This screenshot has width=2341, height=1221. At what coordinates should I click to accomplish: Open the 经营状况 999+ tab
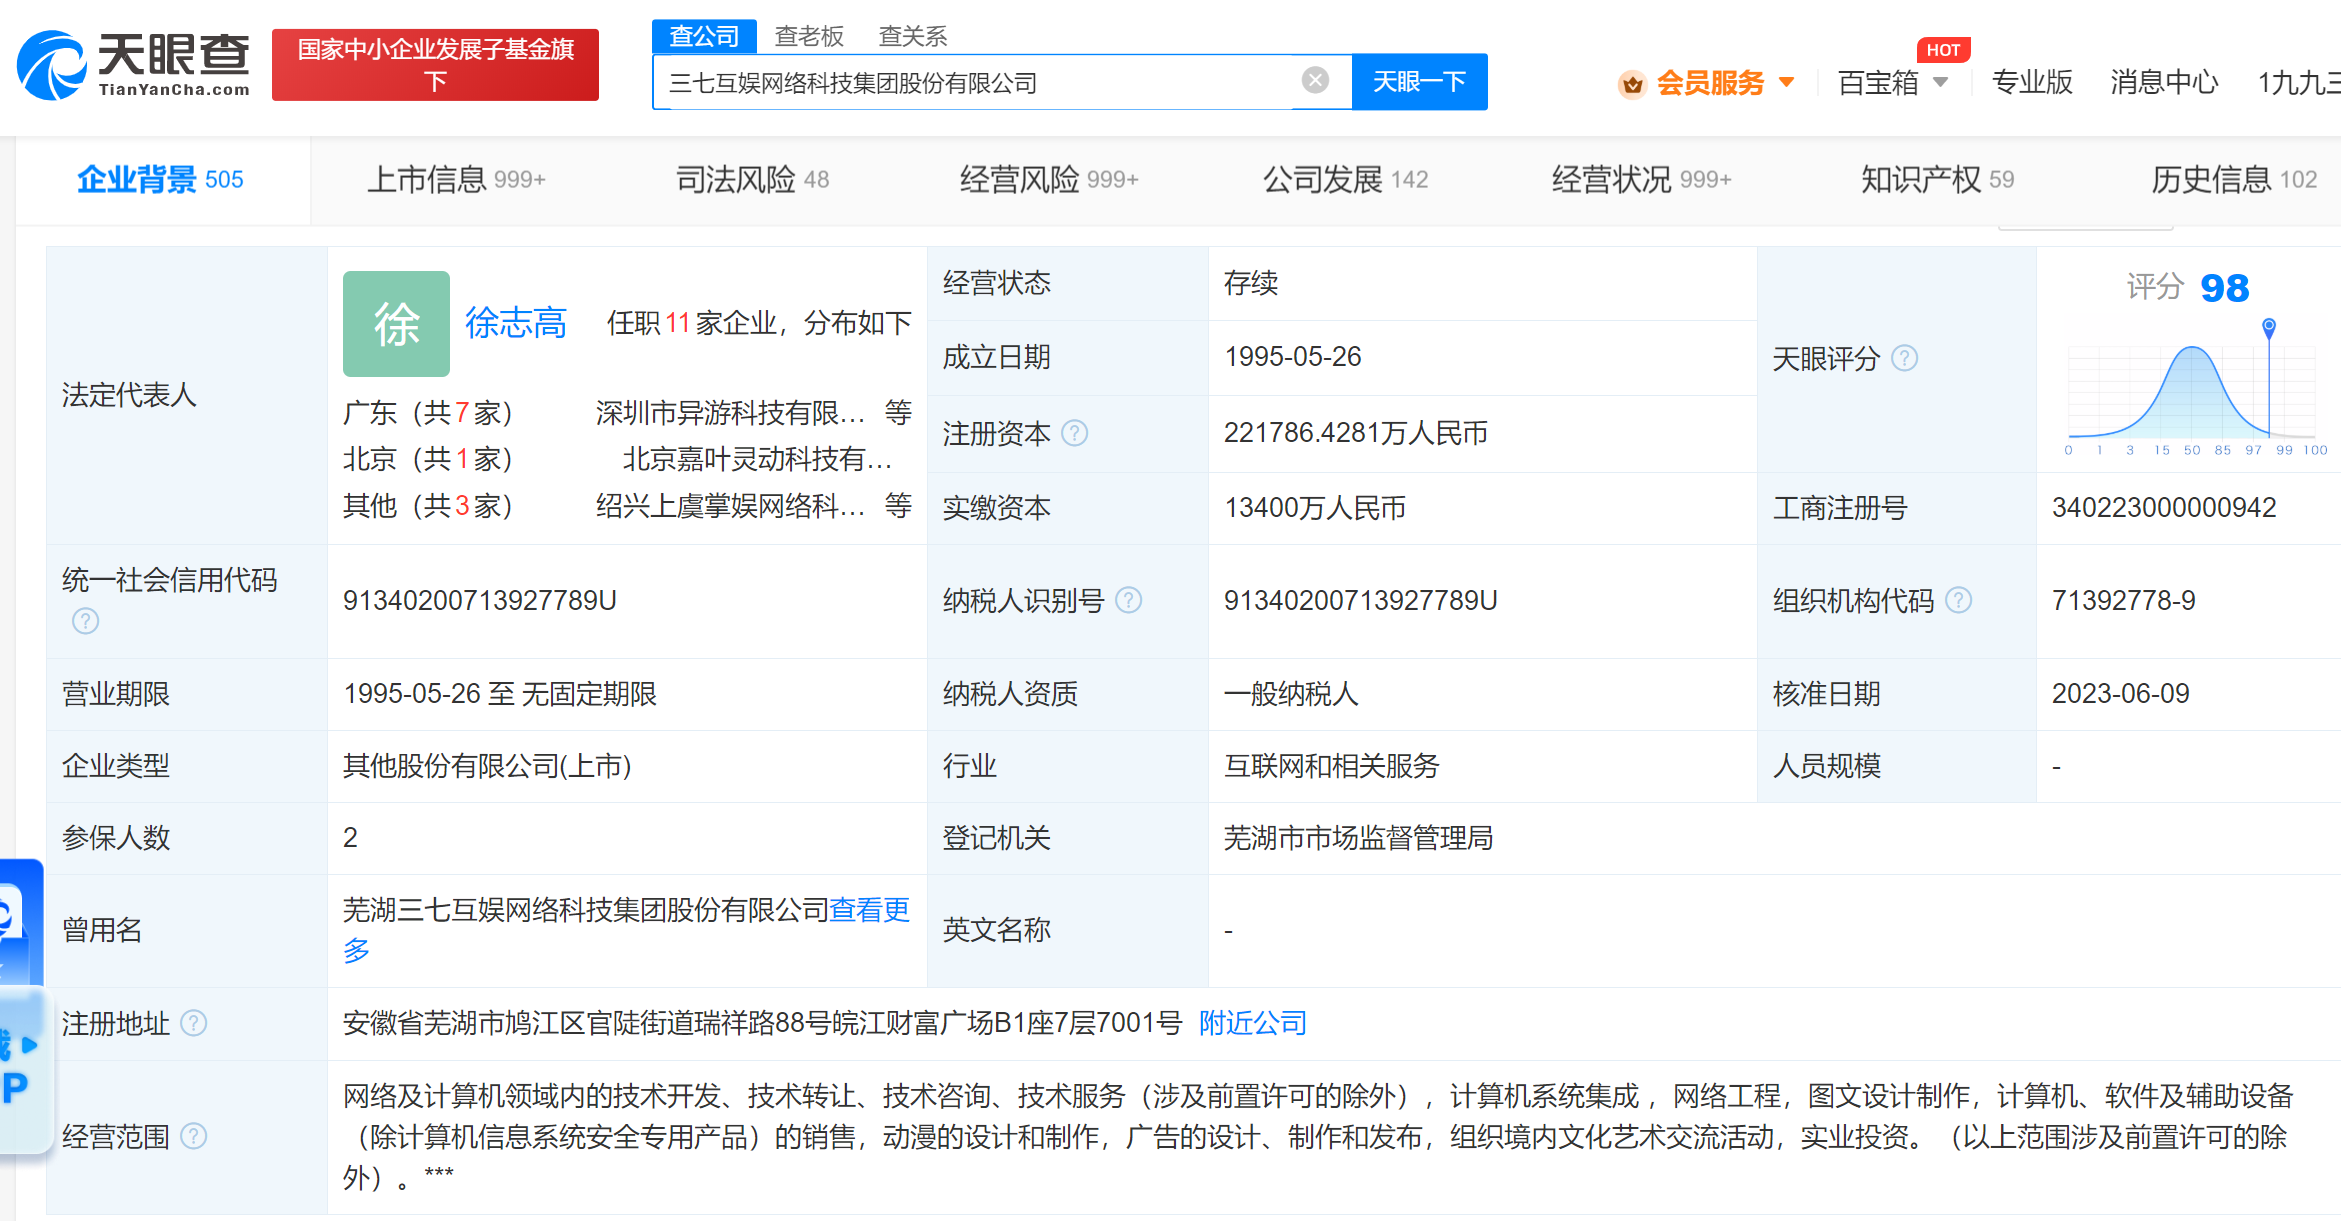[x=1641, y=179]
